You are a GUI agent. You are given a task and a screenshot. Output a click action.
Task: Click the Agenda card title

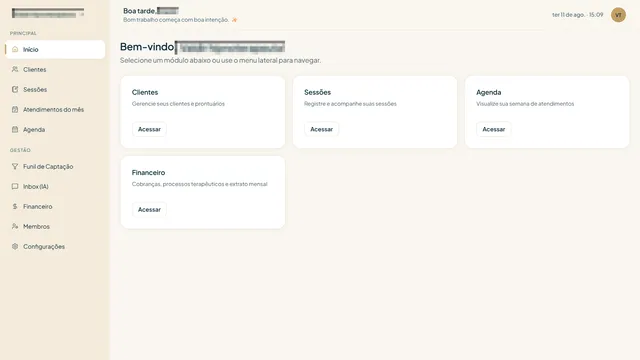[x=489, y=92]
